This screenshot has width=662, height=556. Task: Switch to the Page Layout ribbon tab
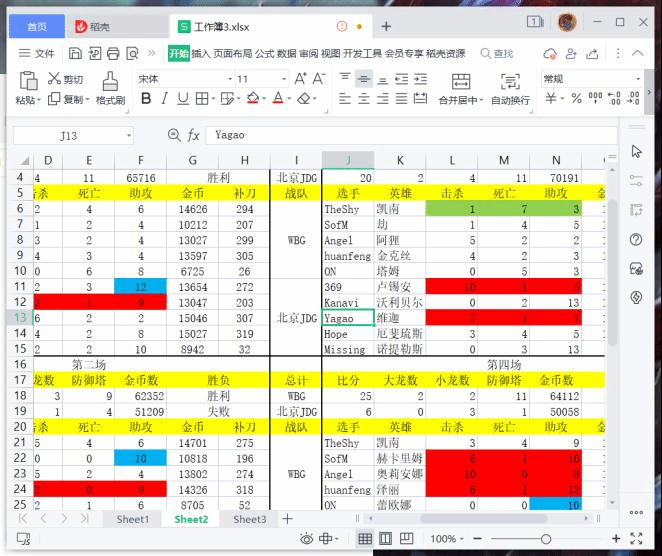coord(233,54)
